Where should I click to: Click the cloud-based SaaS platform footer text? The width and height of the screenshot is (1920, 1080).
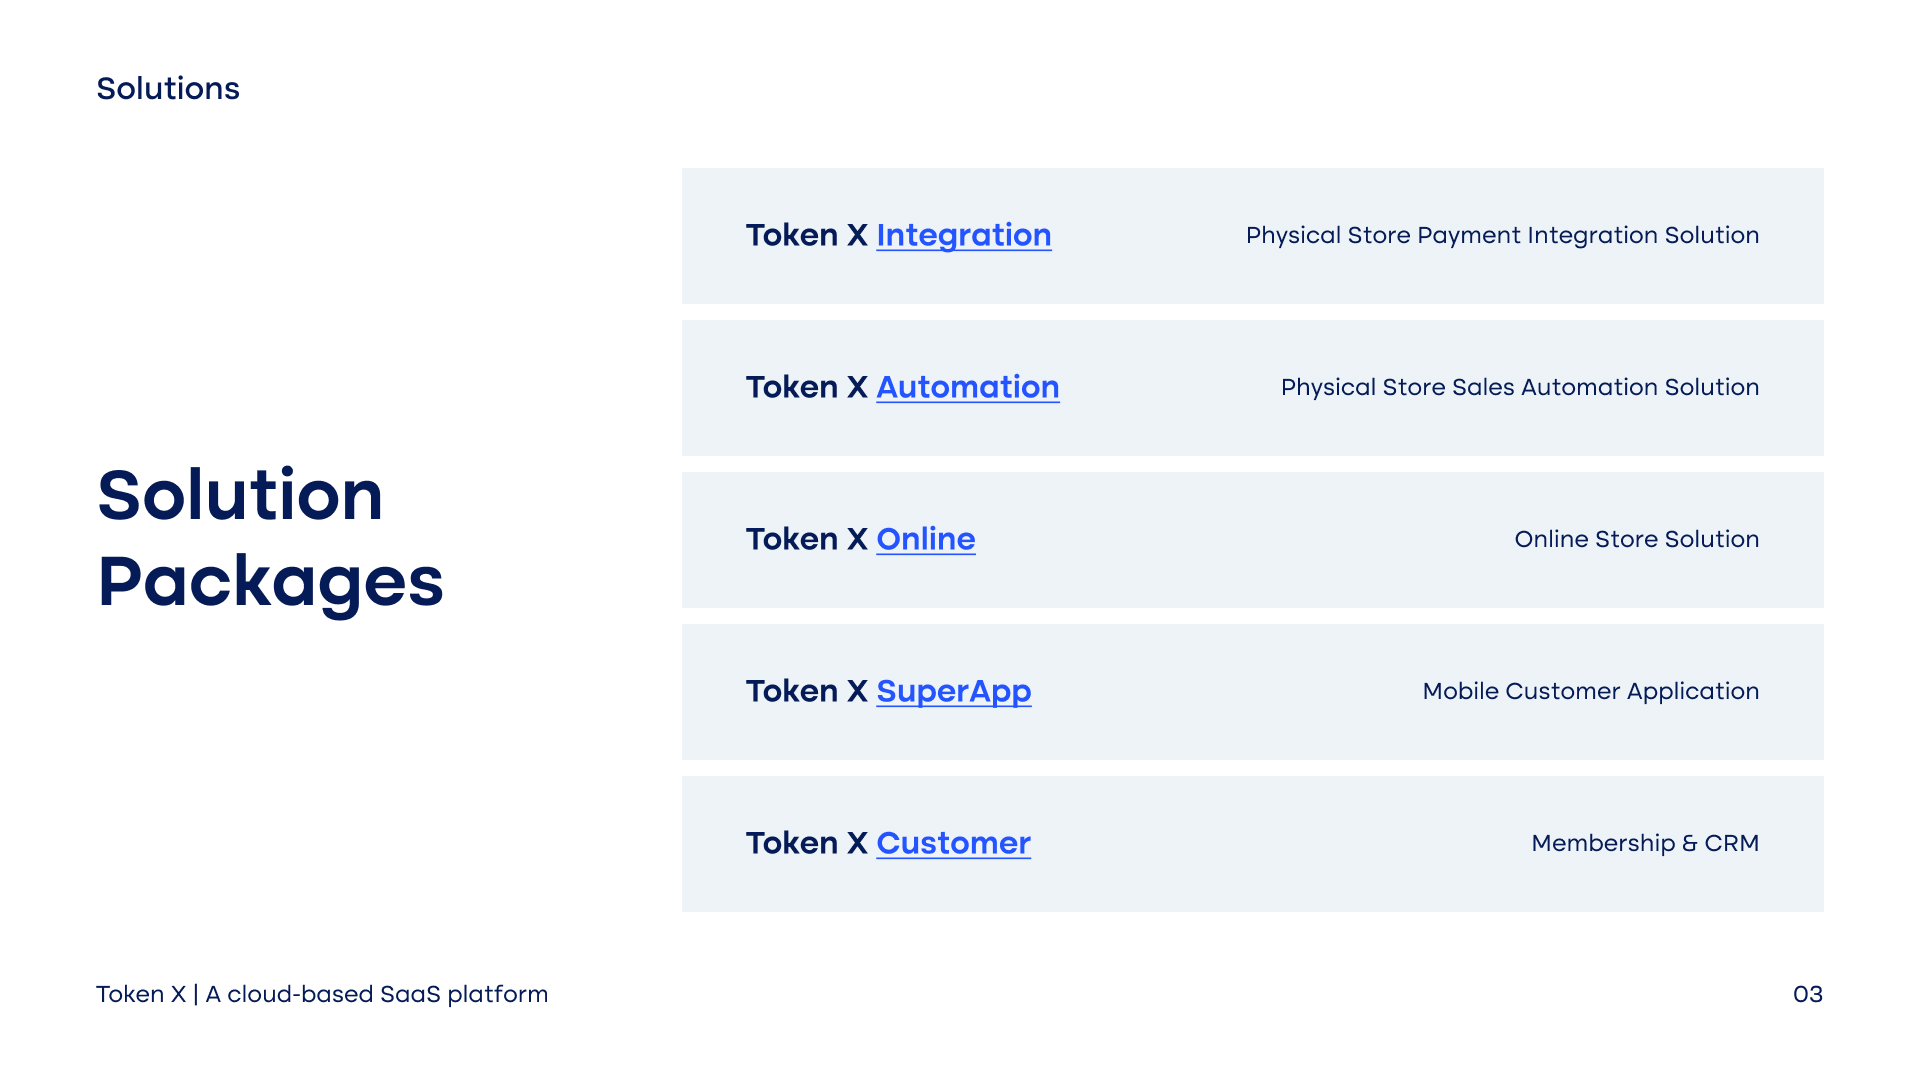[376, 994]
